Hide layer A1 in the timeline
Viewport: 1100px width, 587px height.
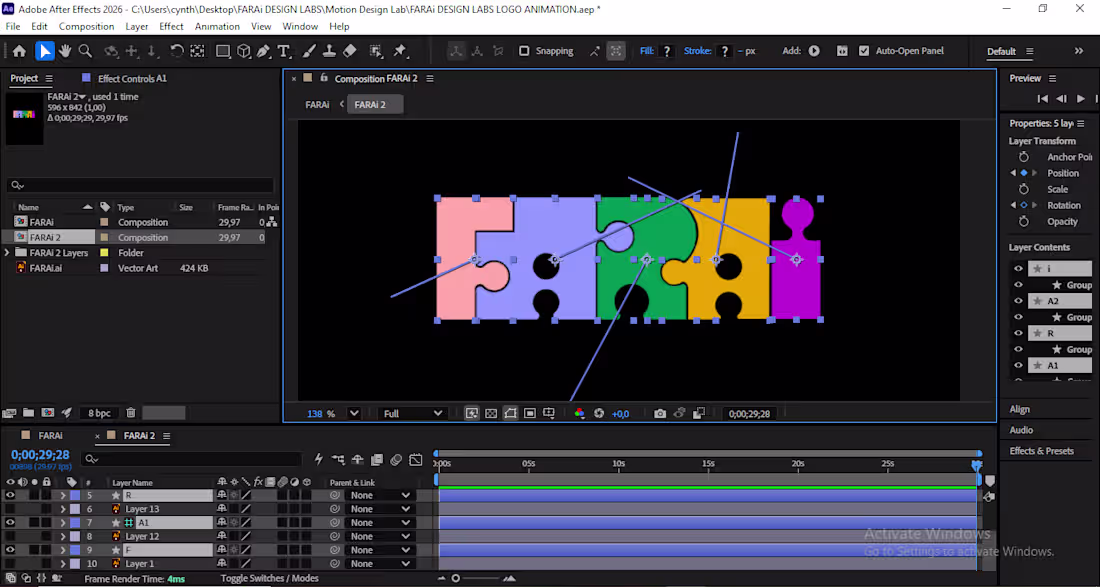pyautogui.click(x=10, y=522)
